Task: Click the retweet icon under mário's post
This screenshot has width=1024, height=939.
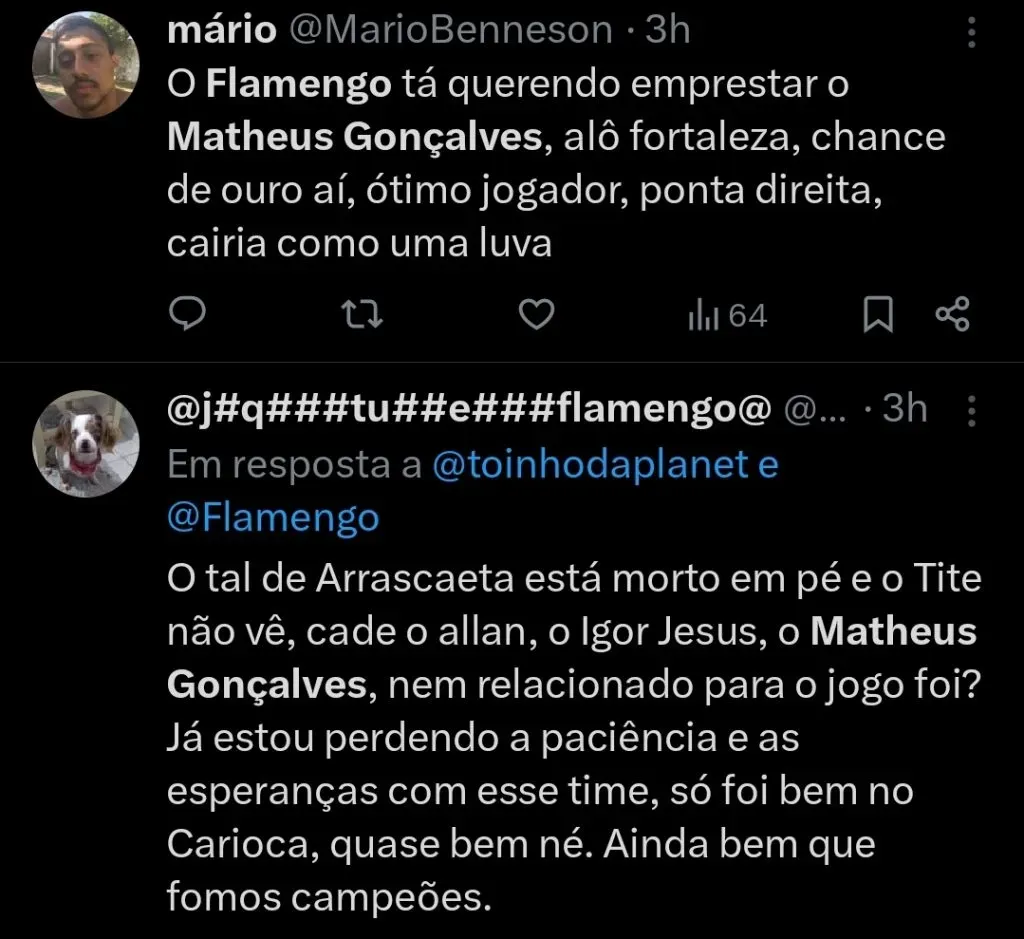Action: (361, 314)
